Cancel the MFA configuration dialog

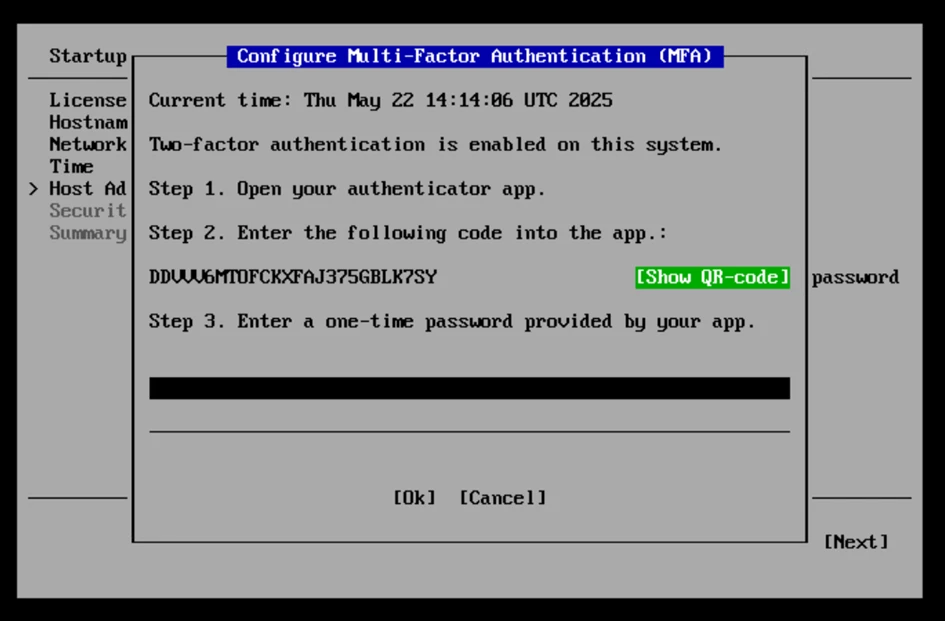tap(503, 498)
